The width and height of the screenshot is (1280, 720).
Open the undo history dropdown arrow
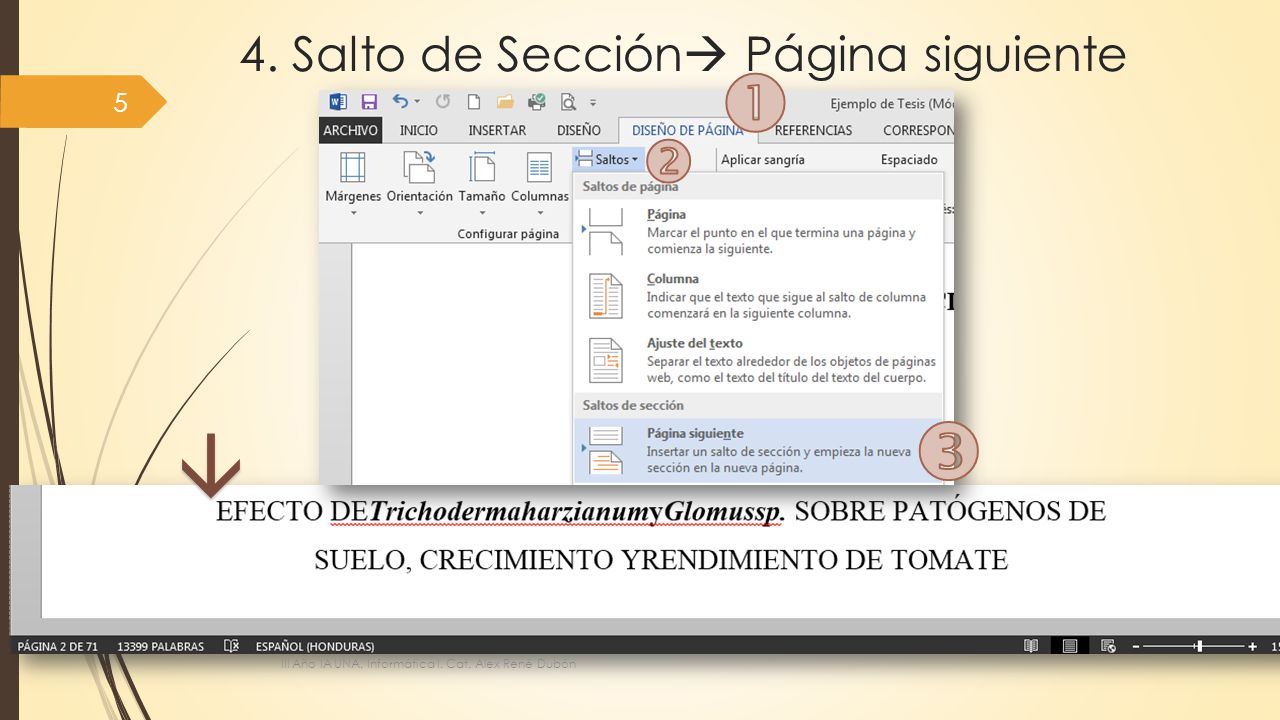click(417, 102)
